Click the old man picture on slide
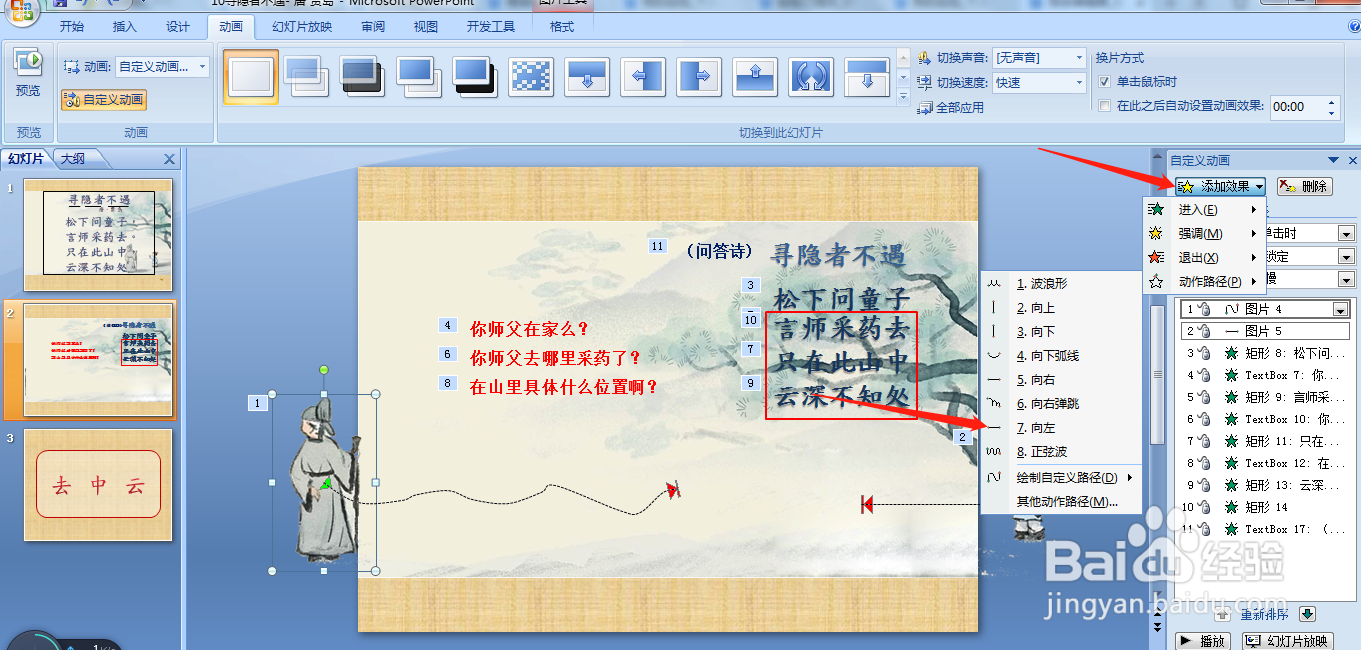This screenshot has width=1361, height=650. pyautogui.click(x=325, y=483)
